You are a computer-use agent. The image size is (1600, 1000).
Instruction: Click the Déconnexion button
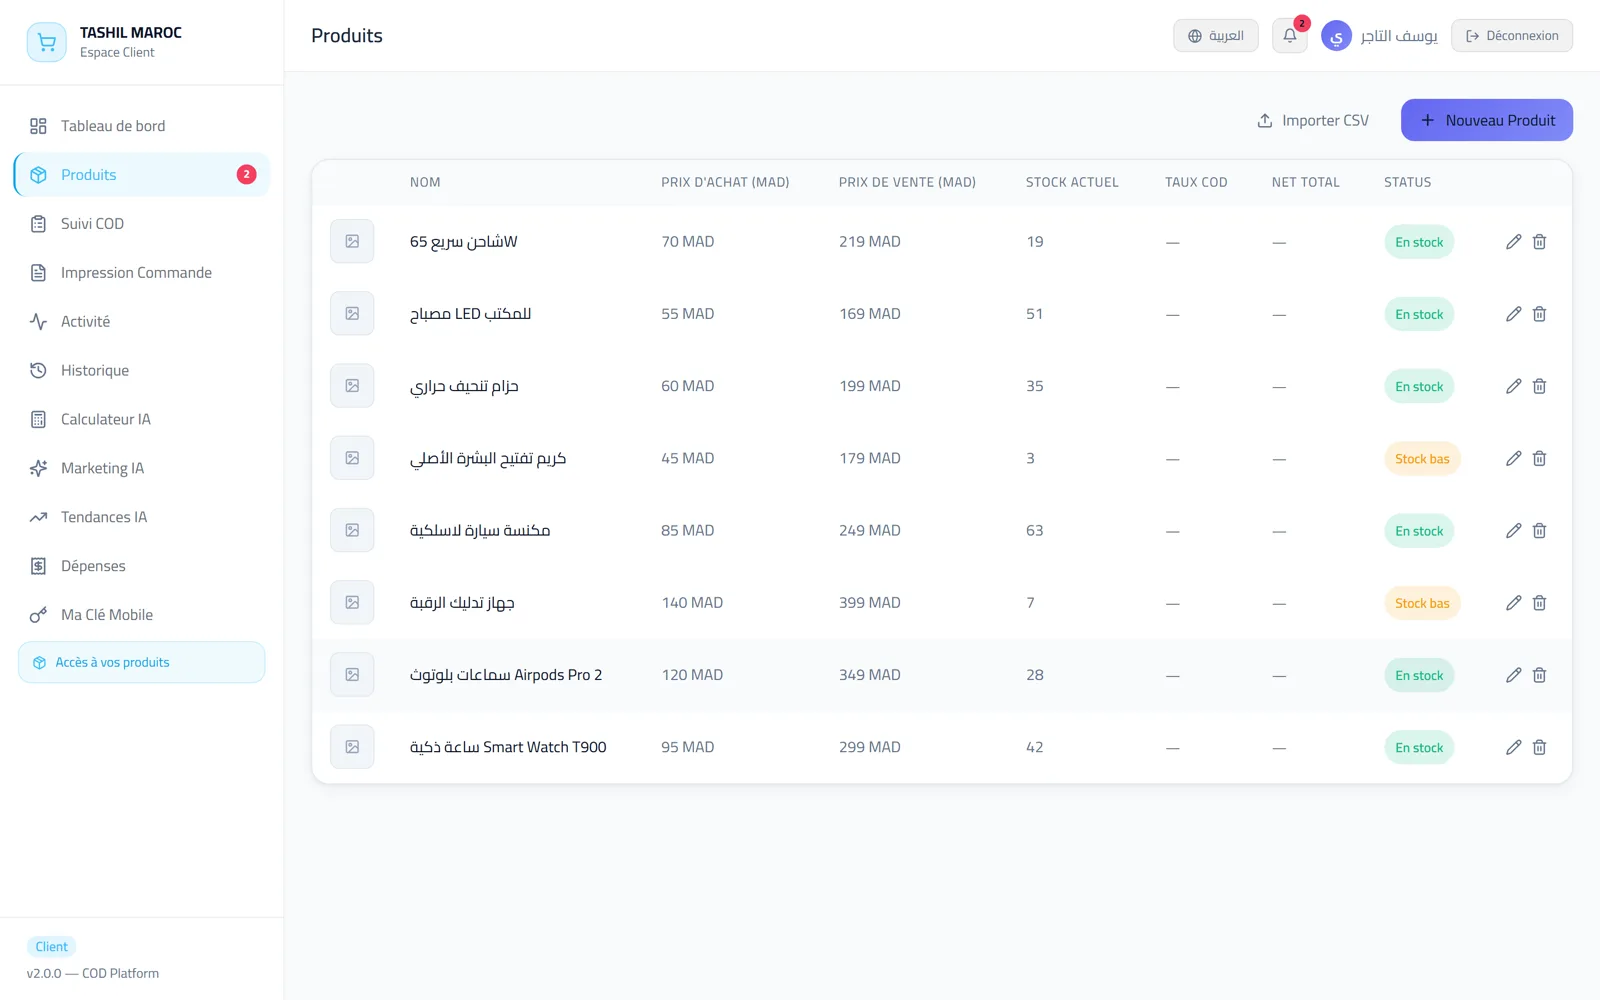[x=1511, y=36]
